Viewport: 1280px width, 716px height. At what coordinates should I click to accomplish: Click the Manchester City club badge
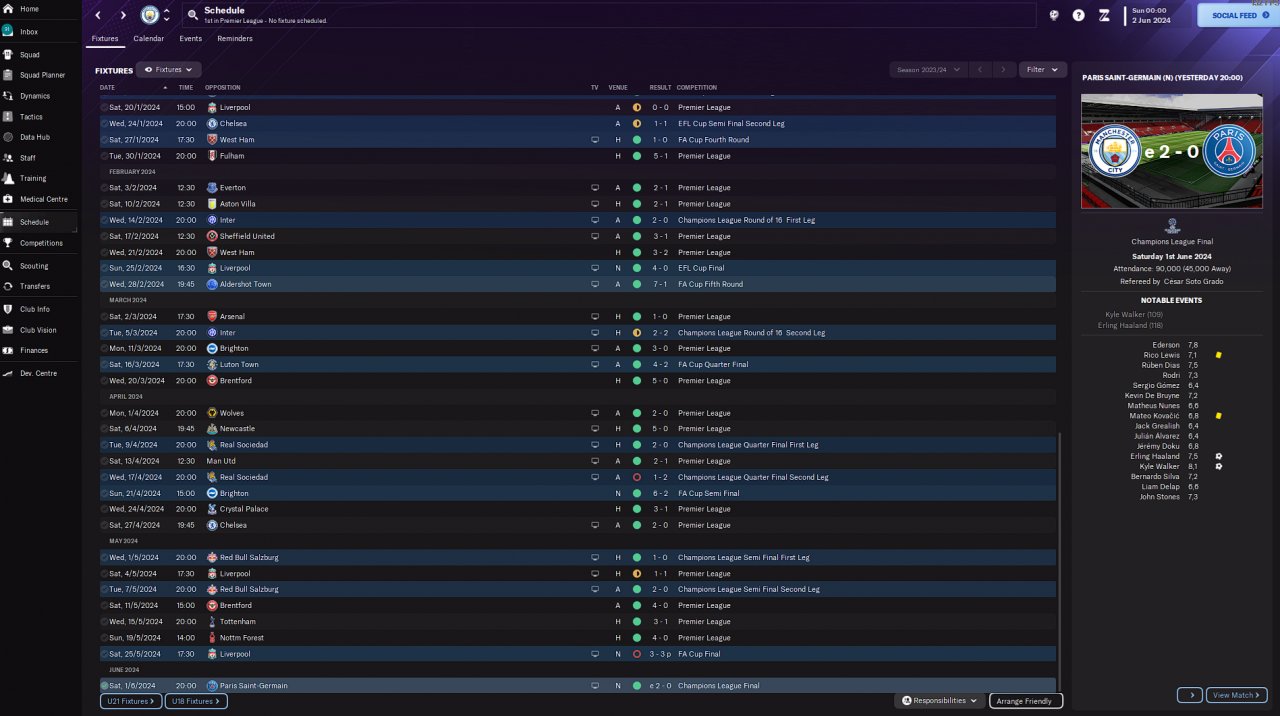point(149,15)
